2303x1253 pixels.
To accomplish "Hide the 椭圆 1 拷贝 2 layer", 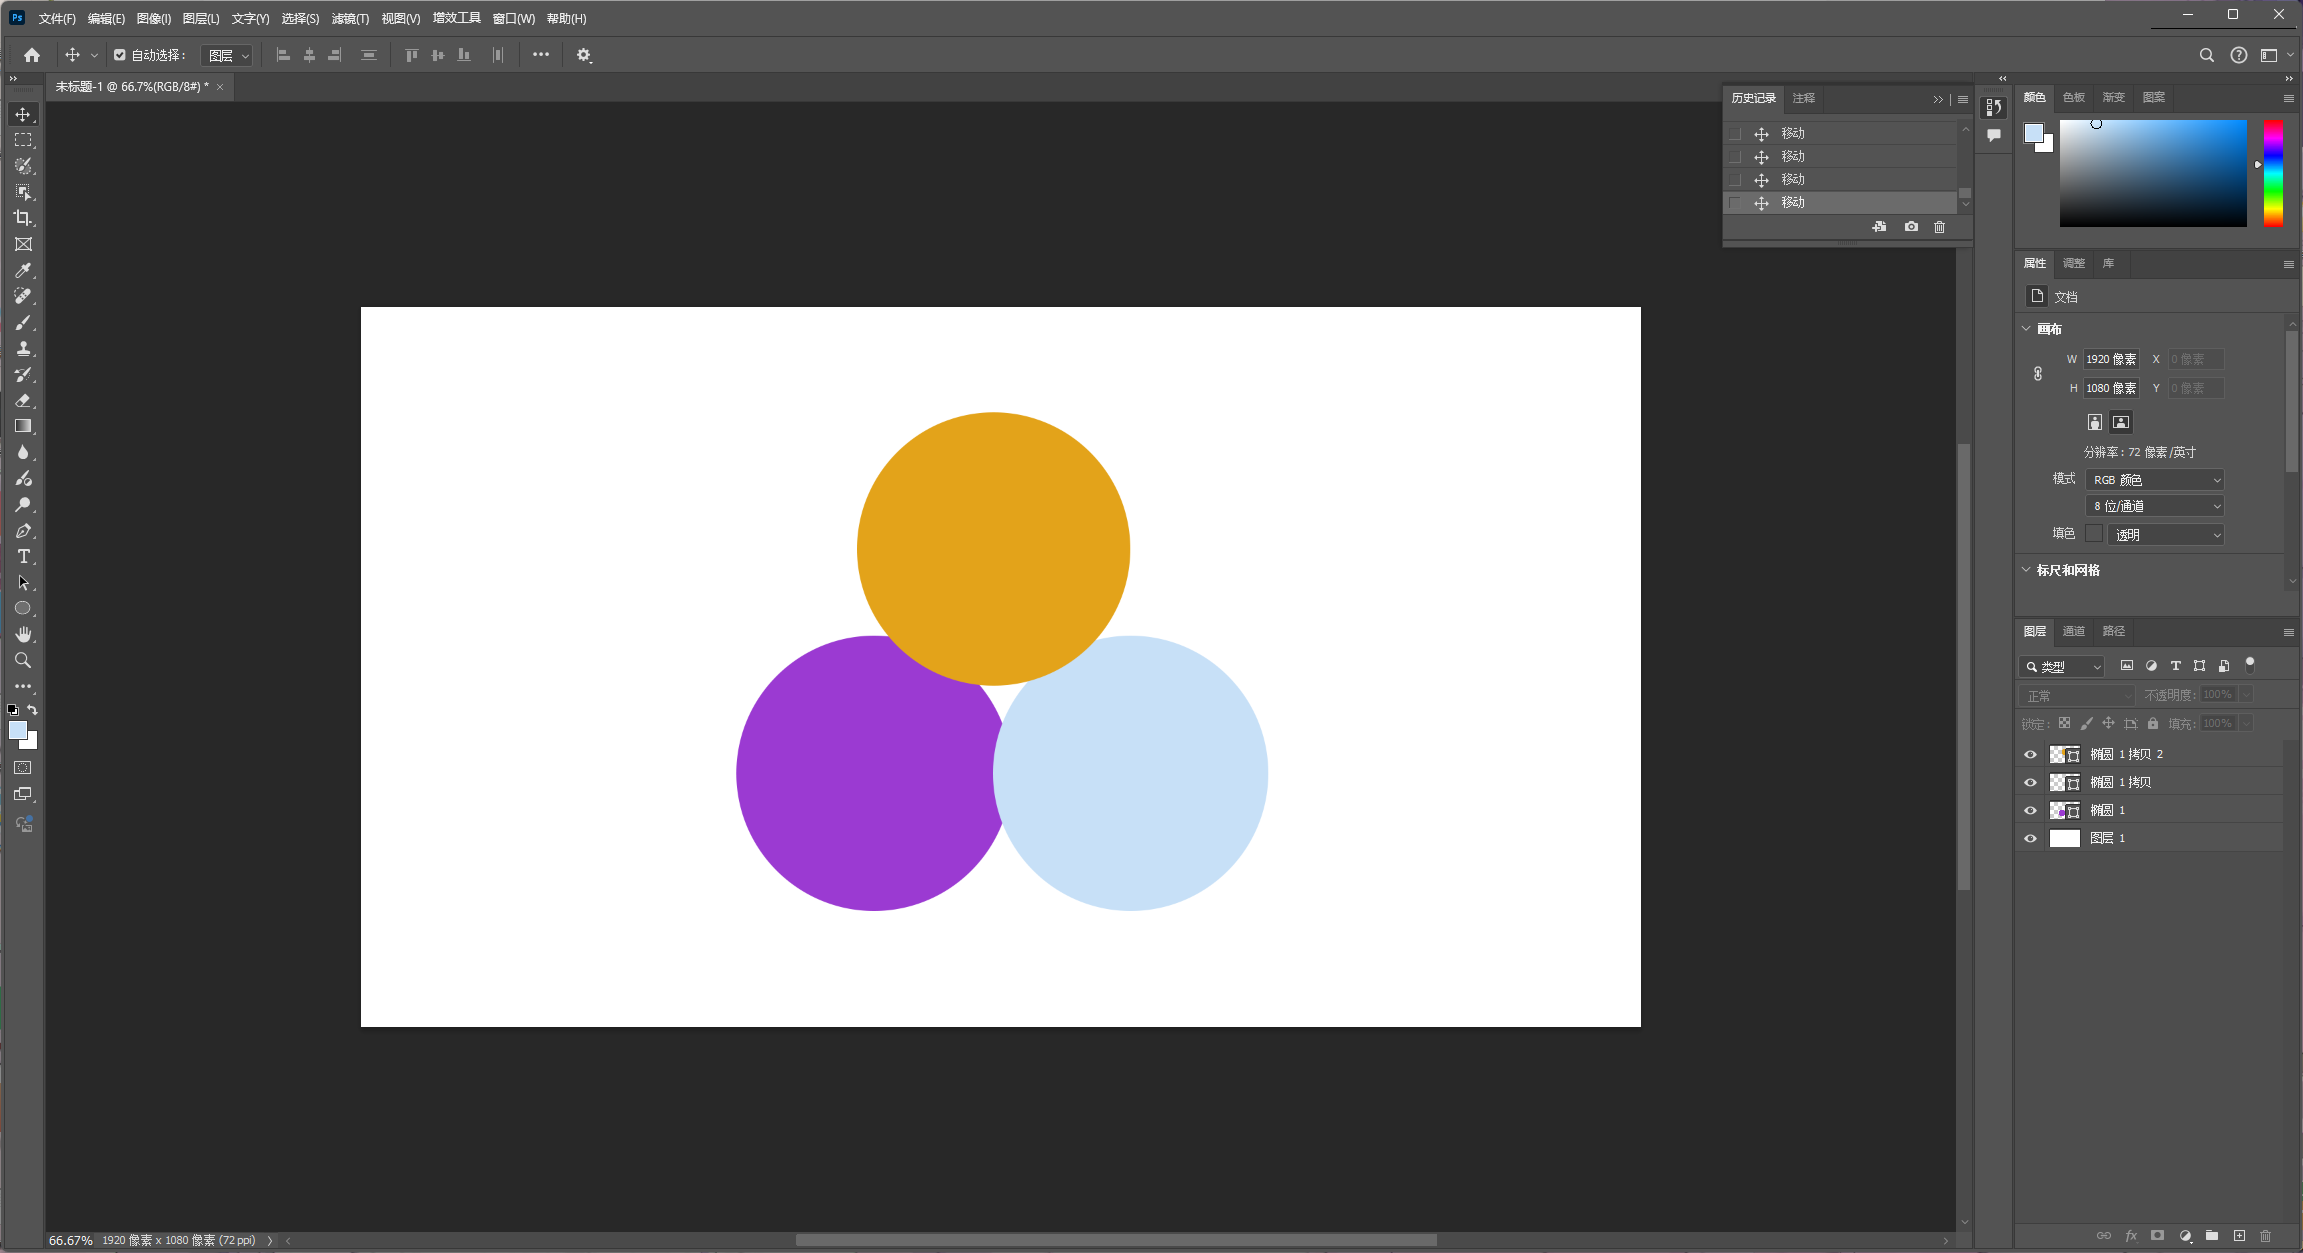I will click(2030, 754).
